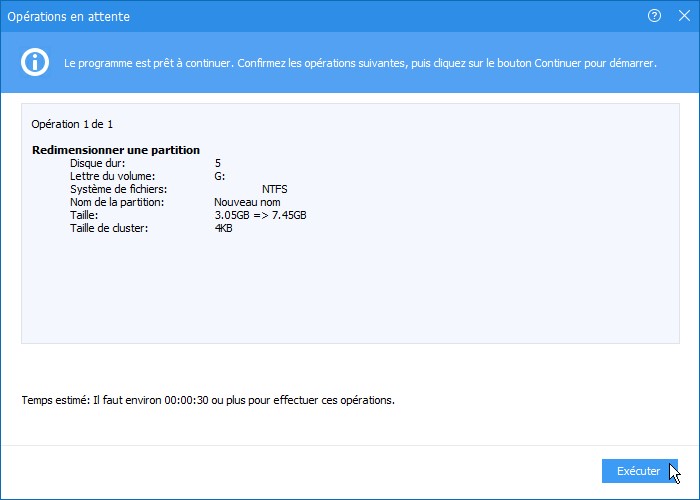700x500 pixels.
Task: Click the NTFS file system value
Action: pos(276,188)
